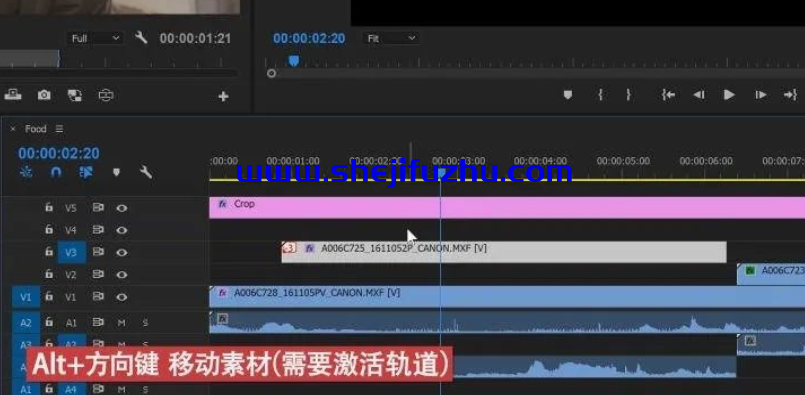Toggle Linked Selection in timeline header
805x395 pixels.
[86, 172]
